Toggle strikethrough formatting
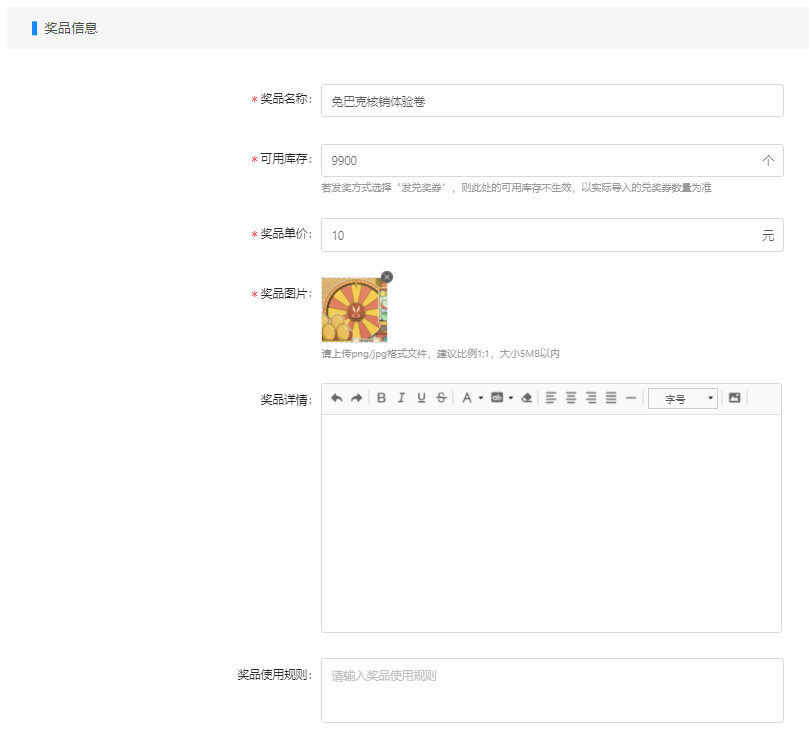Viewport: 809px width, 748px height. 441,398
